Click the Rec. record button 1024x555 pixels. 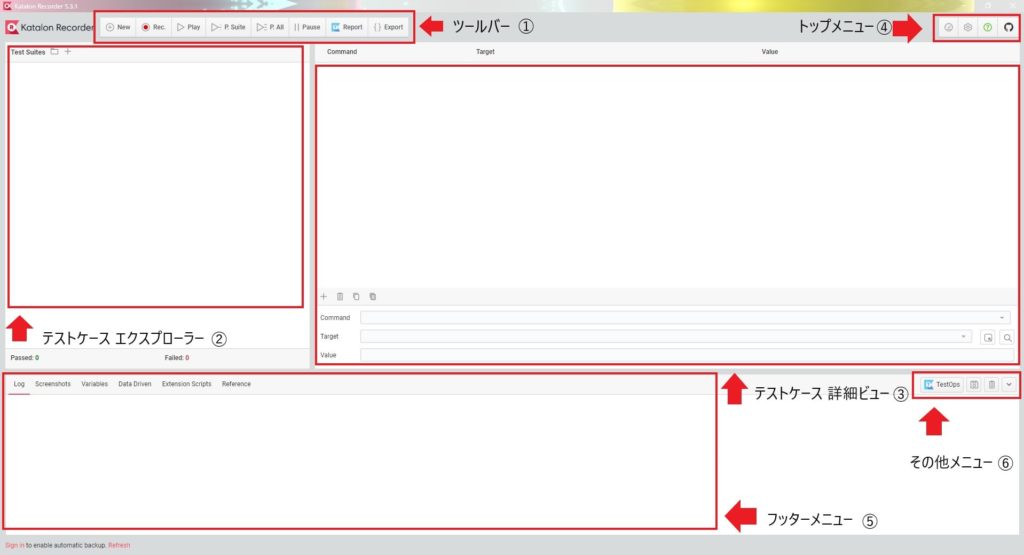pyautogui.click(x=153, y=27)
